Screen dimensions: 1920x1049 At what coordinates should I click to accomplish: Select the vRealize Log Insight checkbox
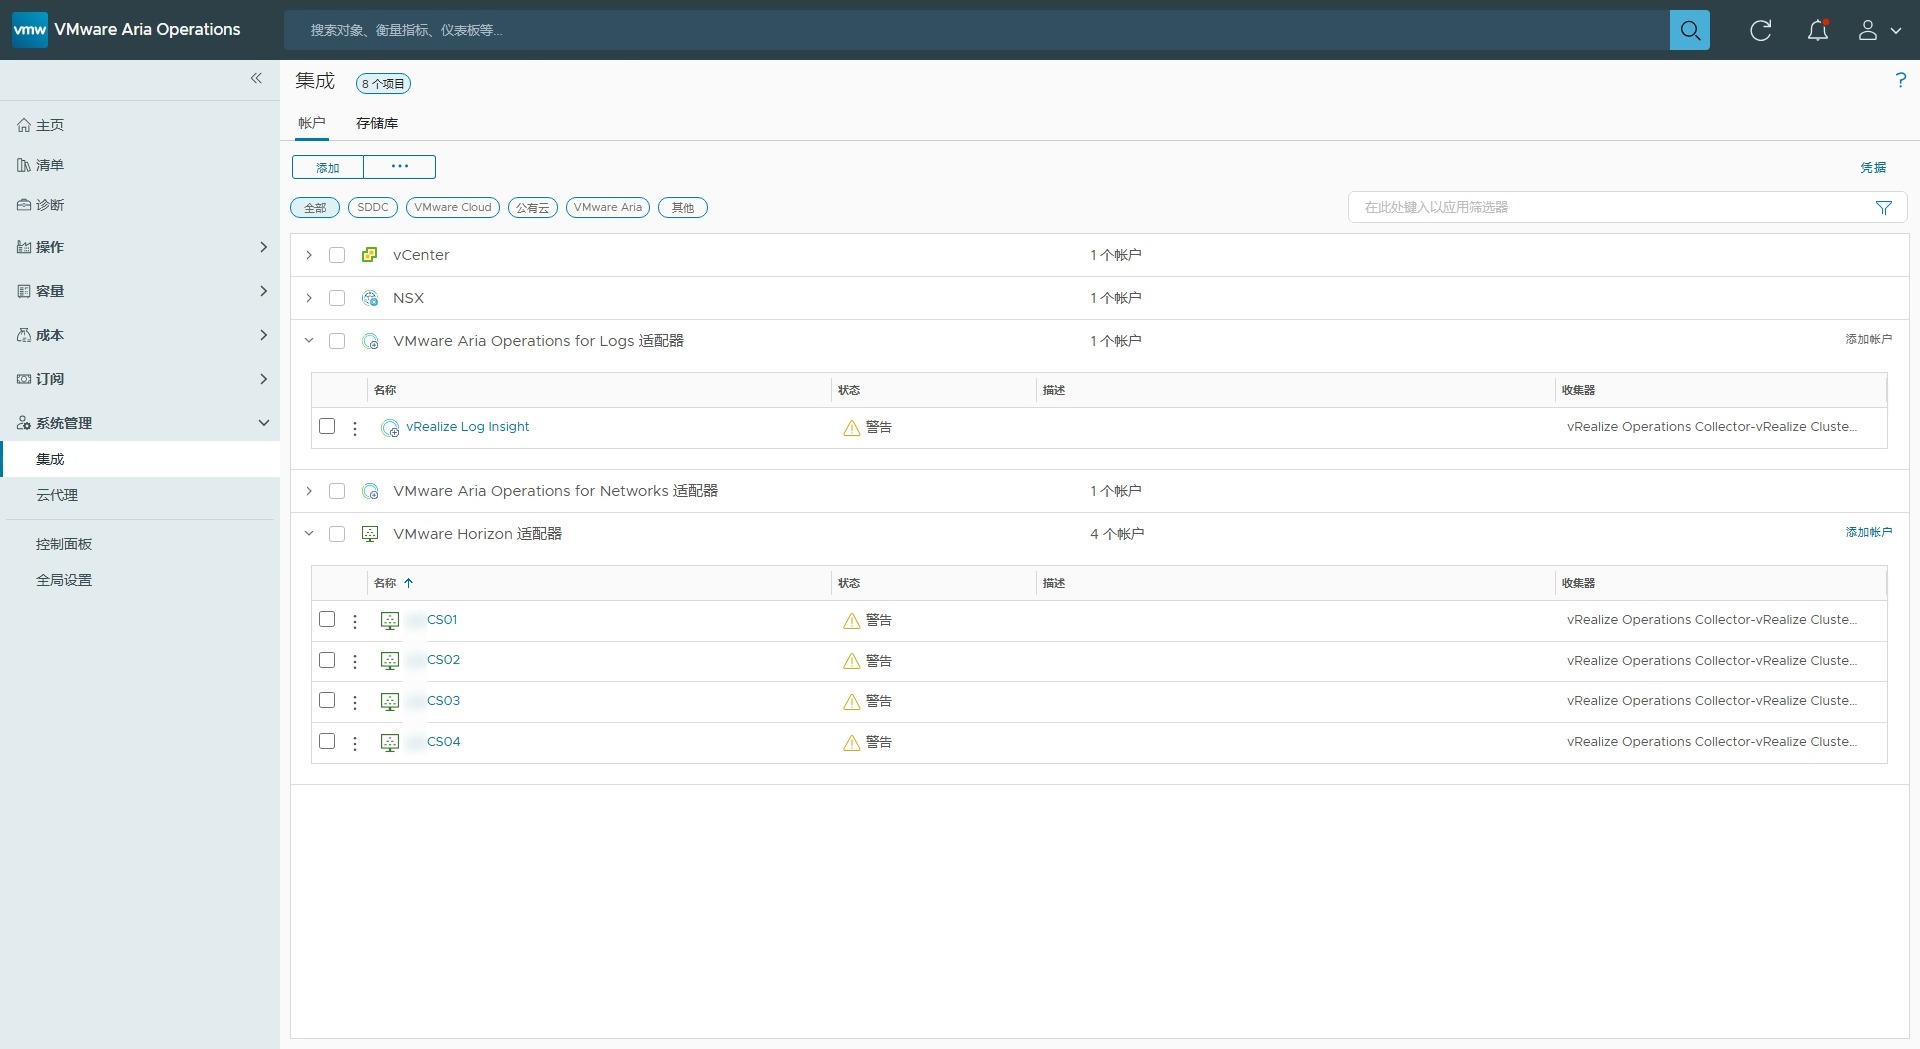click(327, 426)
